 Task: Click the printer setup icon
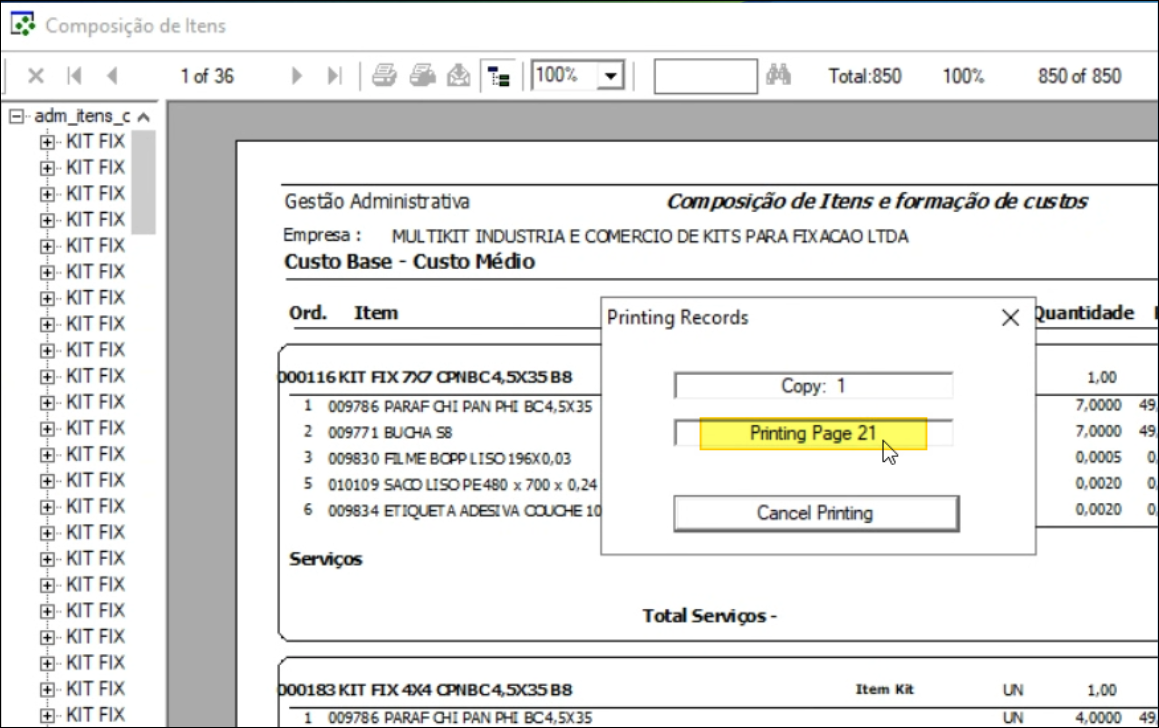tap(422, 76)
